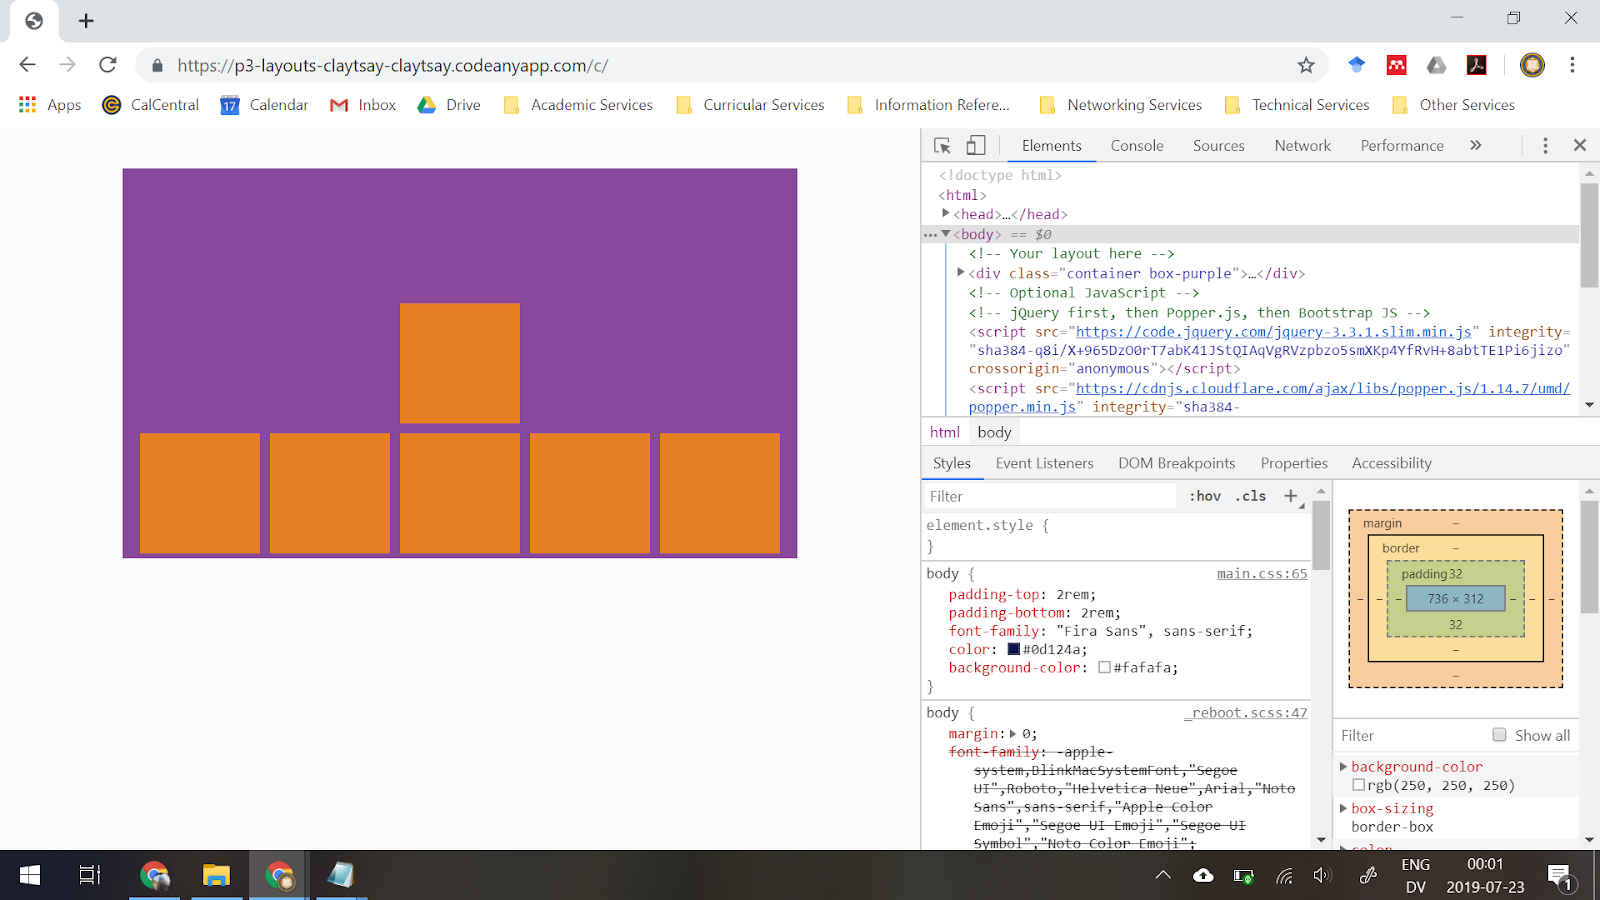Image resolution: width=1600 pixels, height=900 pixels.
Task: Open Other Services bookmark folder
Action: coord(1454,105)
